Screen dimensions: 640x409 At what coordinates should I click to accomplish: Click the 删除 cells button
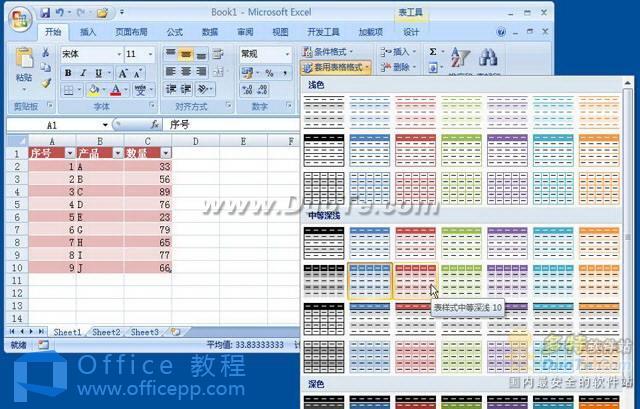pyautogui.click(x=397, y=67)
